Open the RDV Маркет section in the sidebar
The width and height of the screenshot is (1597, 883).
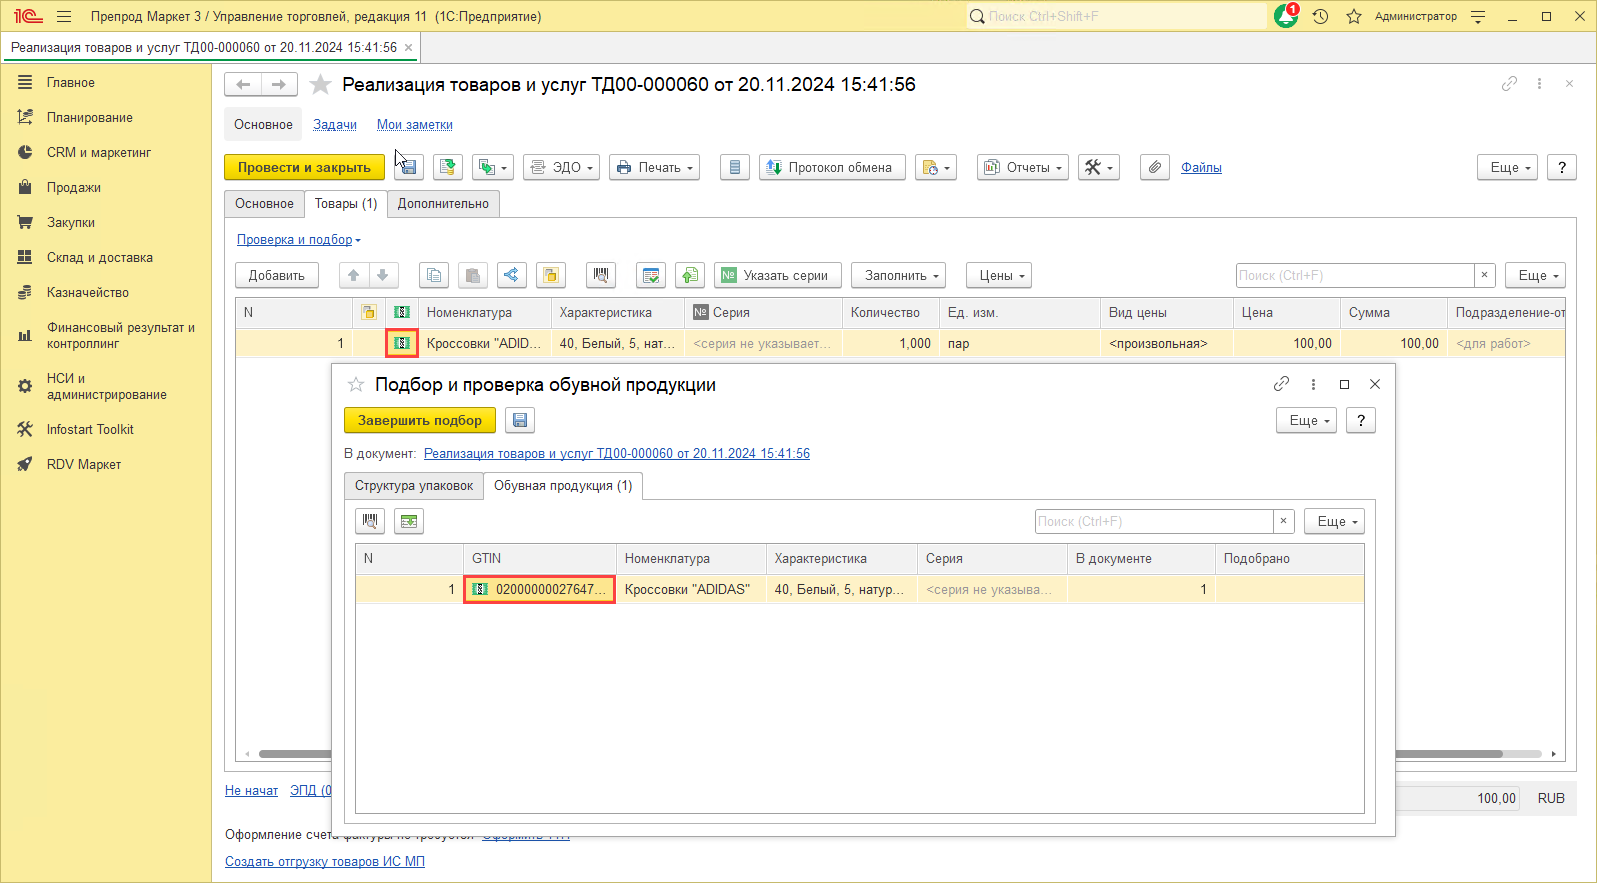click(84, 465)
